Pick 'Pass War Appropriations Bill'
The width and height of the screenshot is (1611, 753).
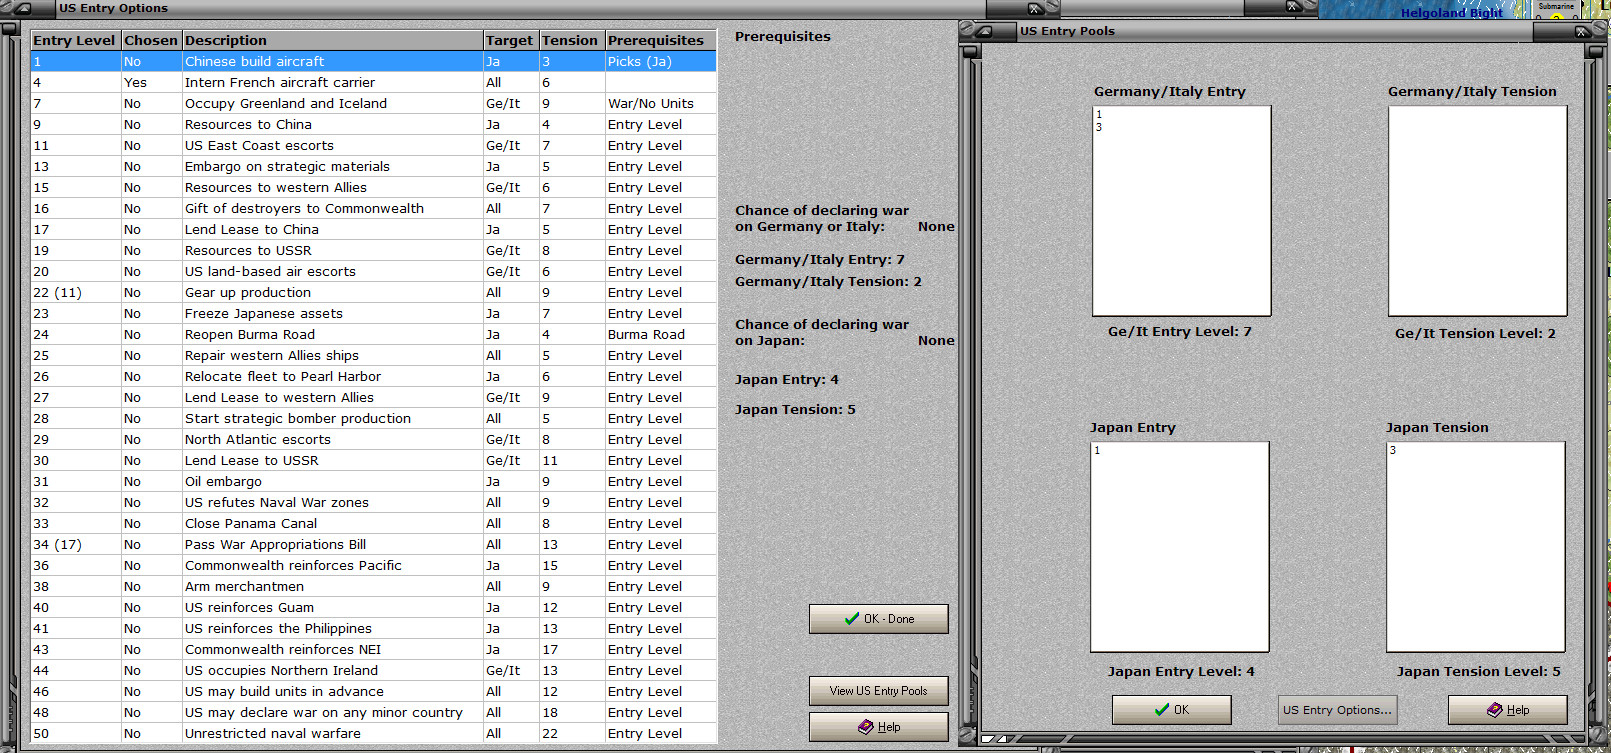tap(374, 544)
